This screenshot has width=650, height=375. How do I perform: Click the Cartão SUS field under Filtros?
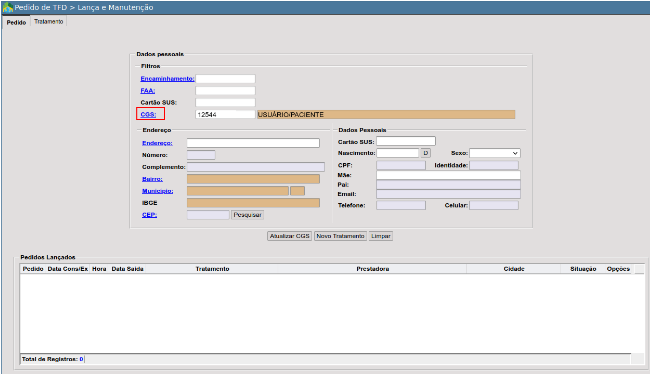click(225, 102)
